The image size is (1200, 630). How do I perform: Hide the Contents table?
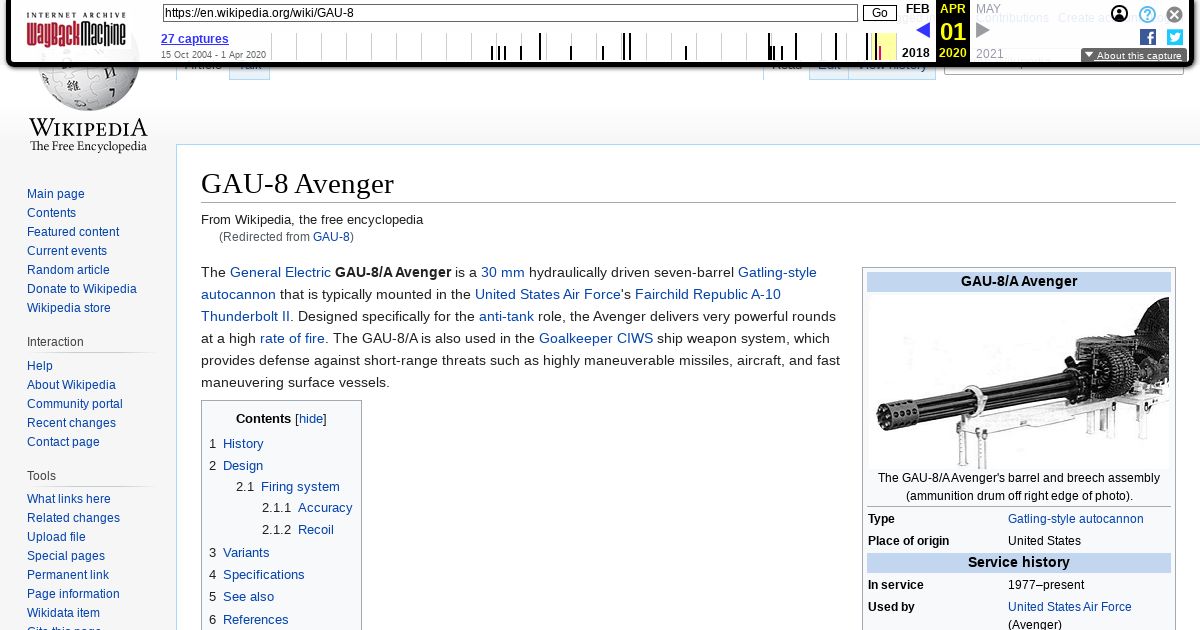(x=311, y=419)
